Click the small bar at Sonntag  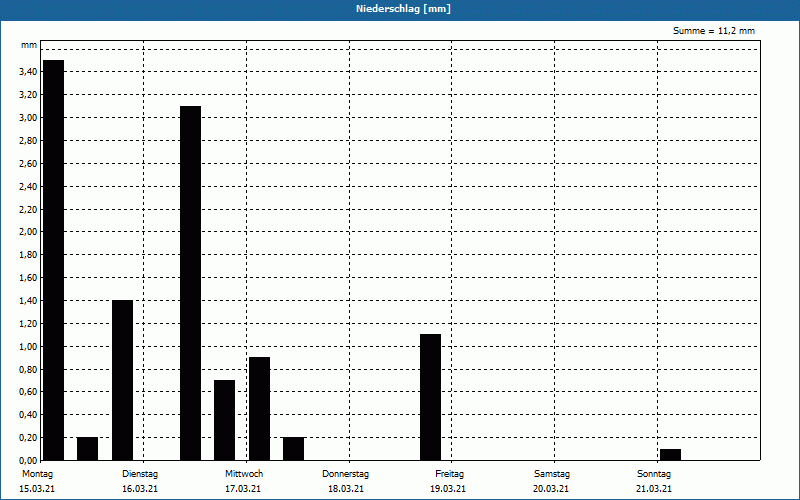(x=670, y=455)
